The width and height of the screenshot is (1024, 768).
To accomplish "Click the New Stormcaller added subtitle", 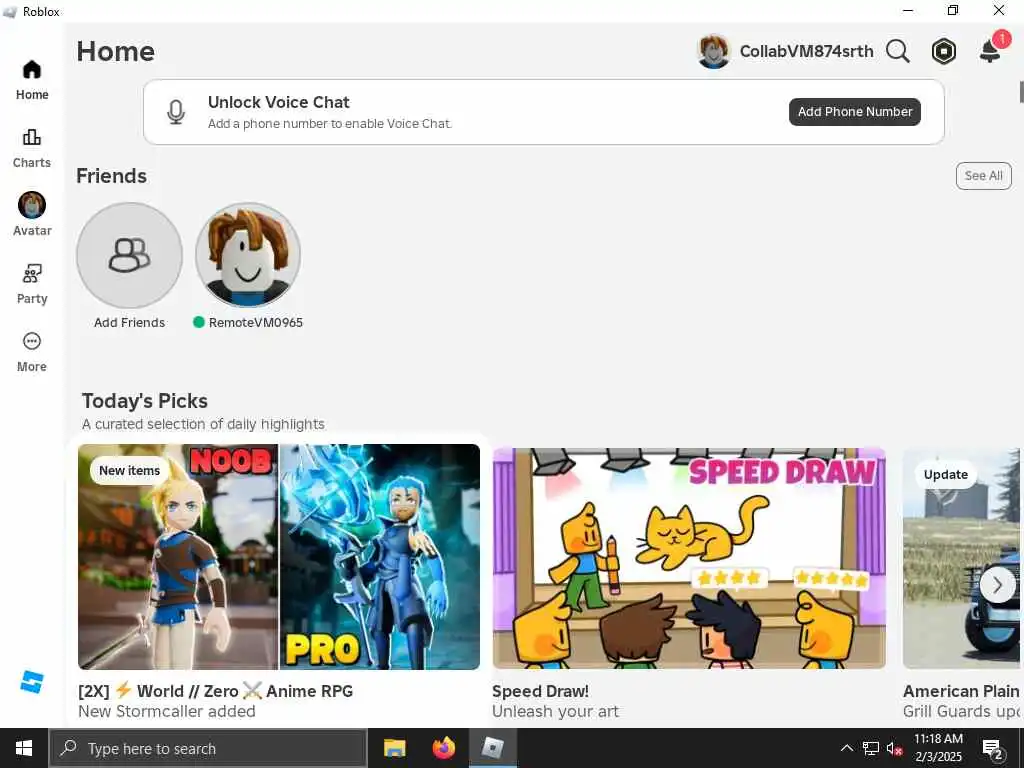I will pos(167,711).
